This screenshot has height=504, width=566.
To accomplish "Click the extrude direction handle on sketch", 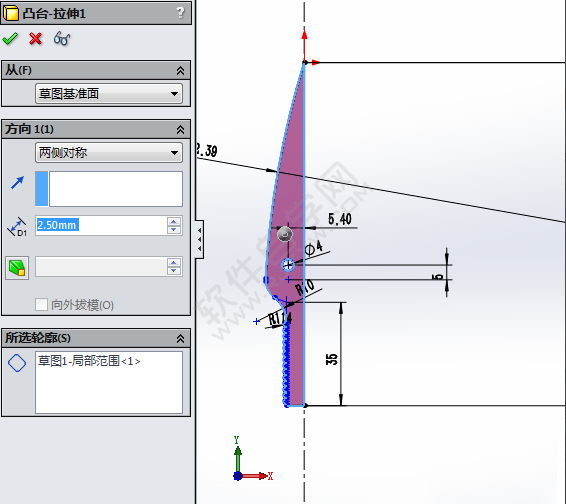I will pos(285,234).
